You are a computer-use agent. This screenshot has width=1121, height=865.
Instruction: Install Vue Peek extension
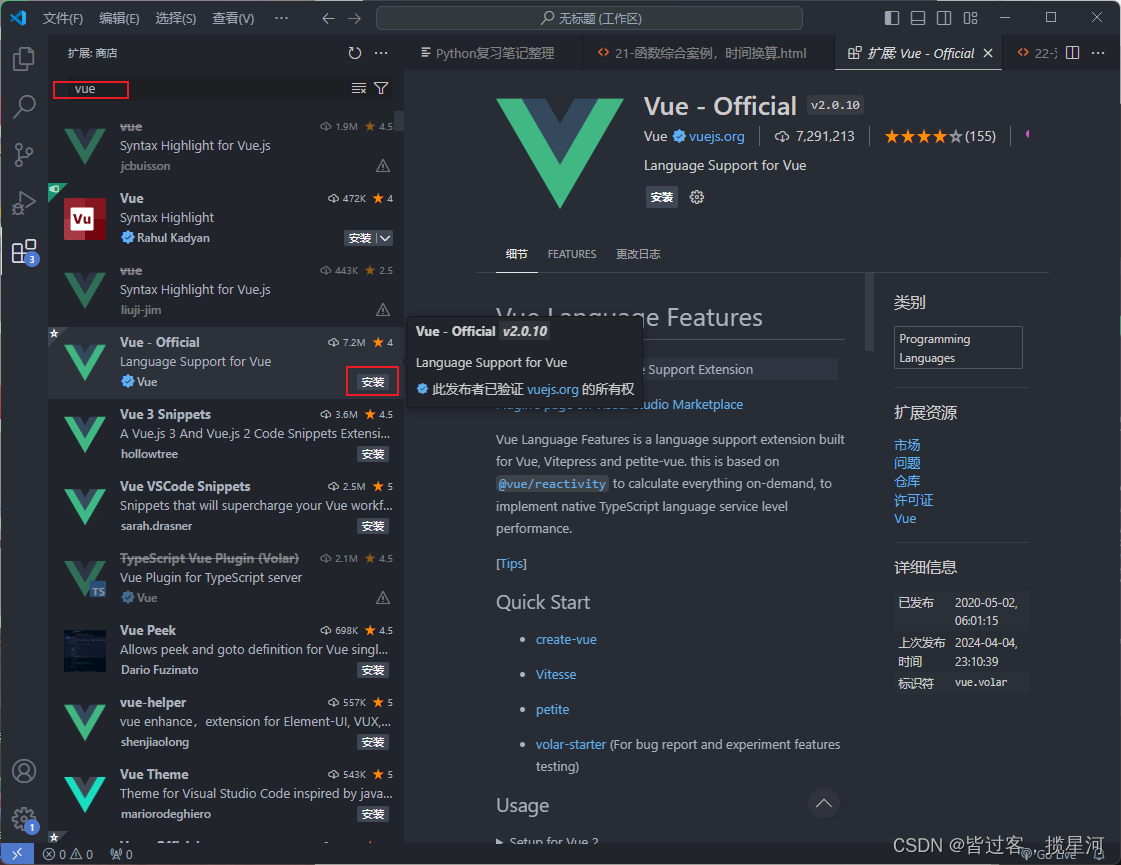coord(373,671)
